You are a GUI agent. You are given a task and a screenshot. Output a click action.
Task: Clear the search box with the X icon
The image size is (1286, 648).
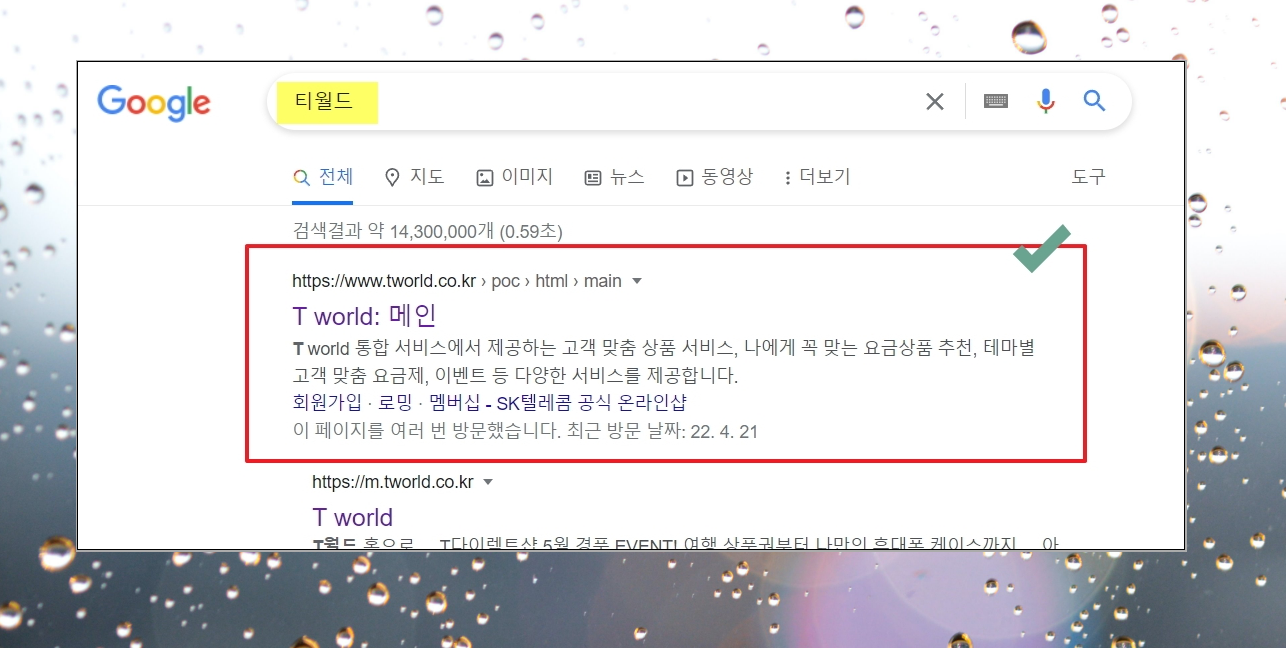tap(935, 101)
